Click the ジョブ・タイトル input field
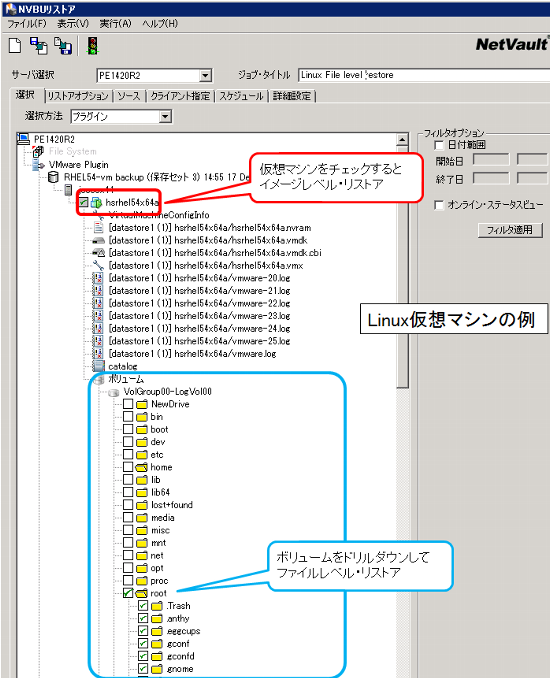 [424, 75]
